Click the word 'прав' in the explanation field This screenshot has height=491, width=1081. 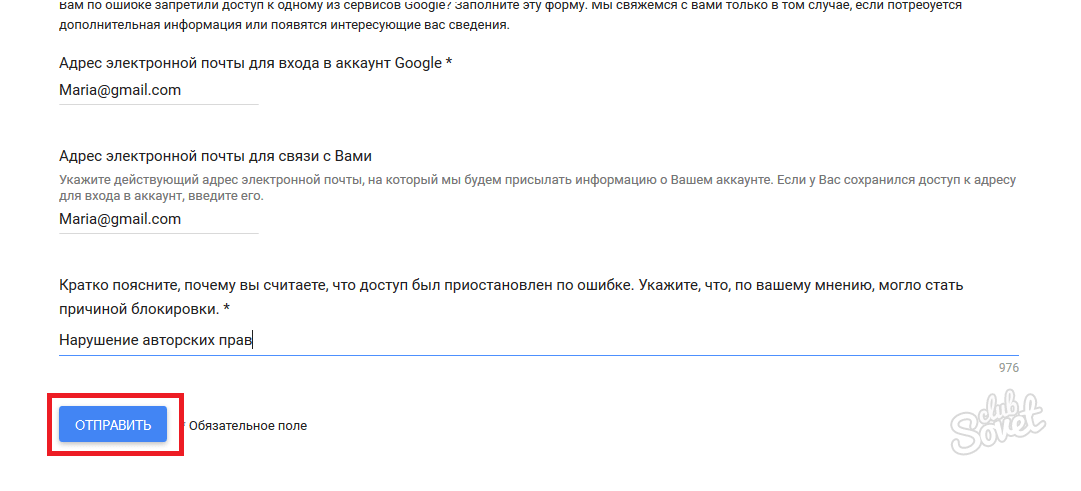(237, 340)
